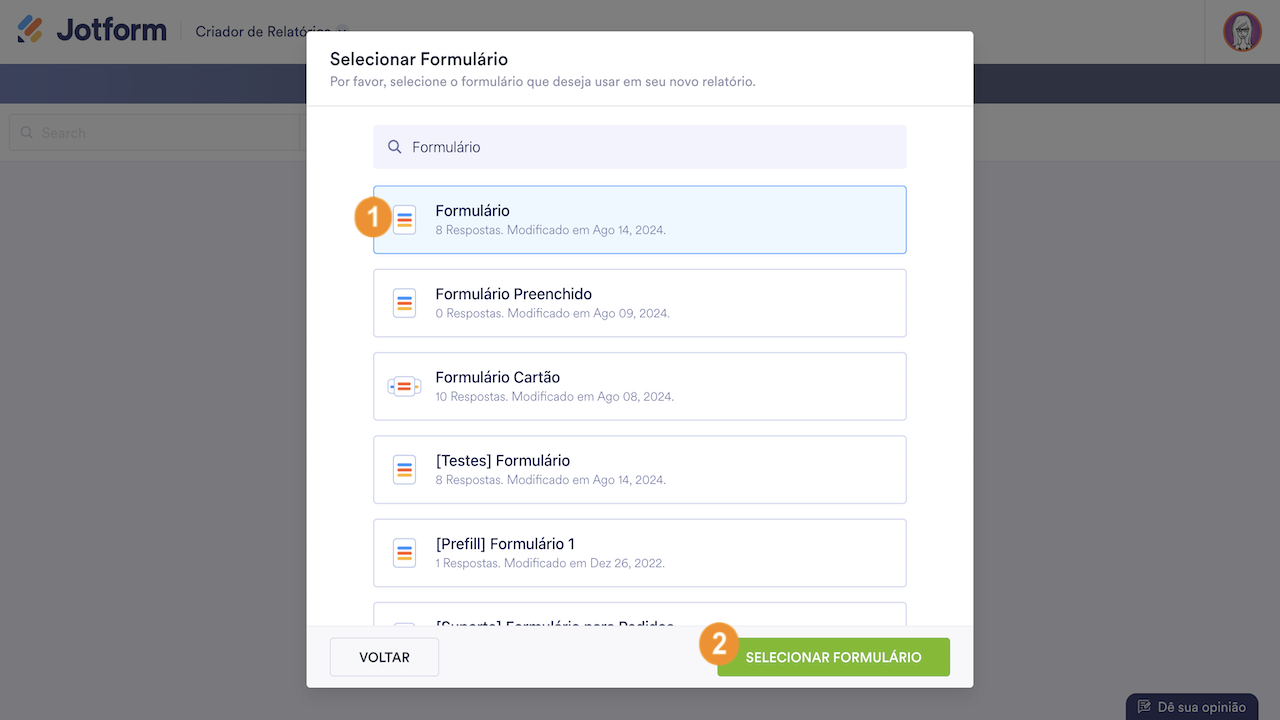The image size is (1280, 720).
Task: Choose the [Testes] Formulário entry
Action: tap(640, 469)
